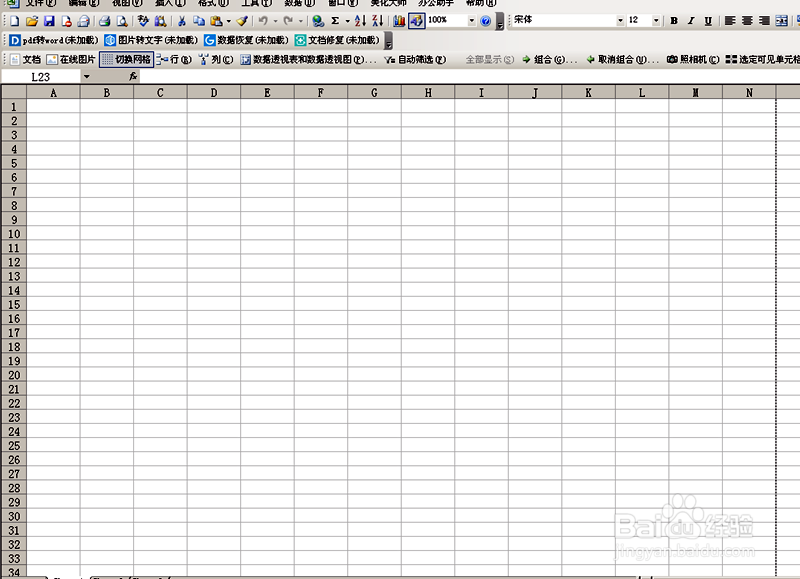Open the 美化大师 menu
800x579 pixels.
tap(388, 3)
